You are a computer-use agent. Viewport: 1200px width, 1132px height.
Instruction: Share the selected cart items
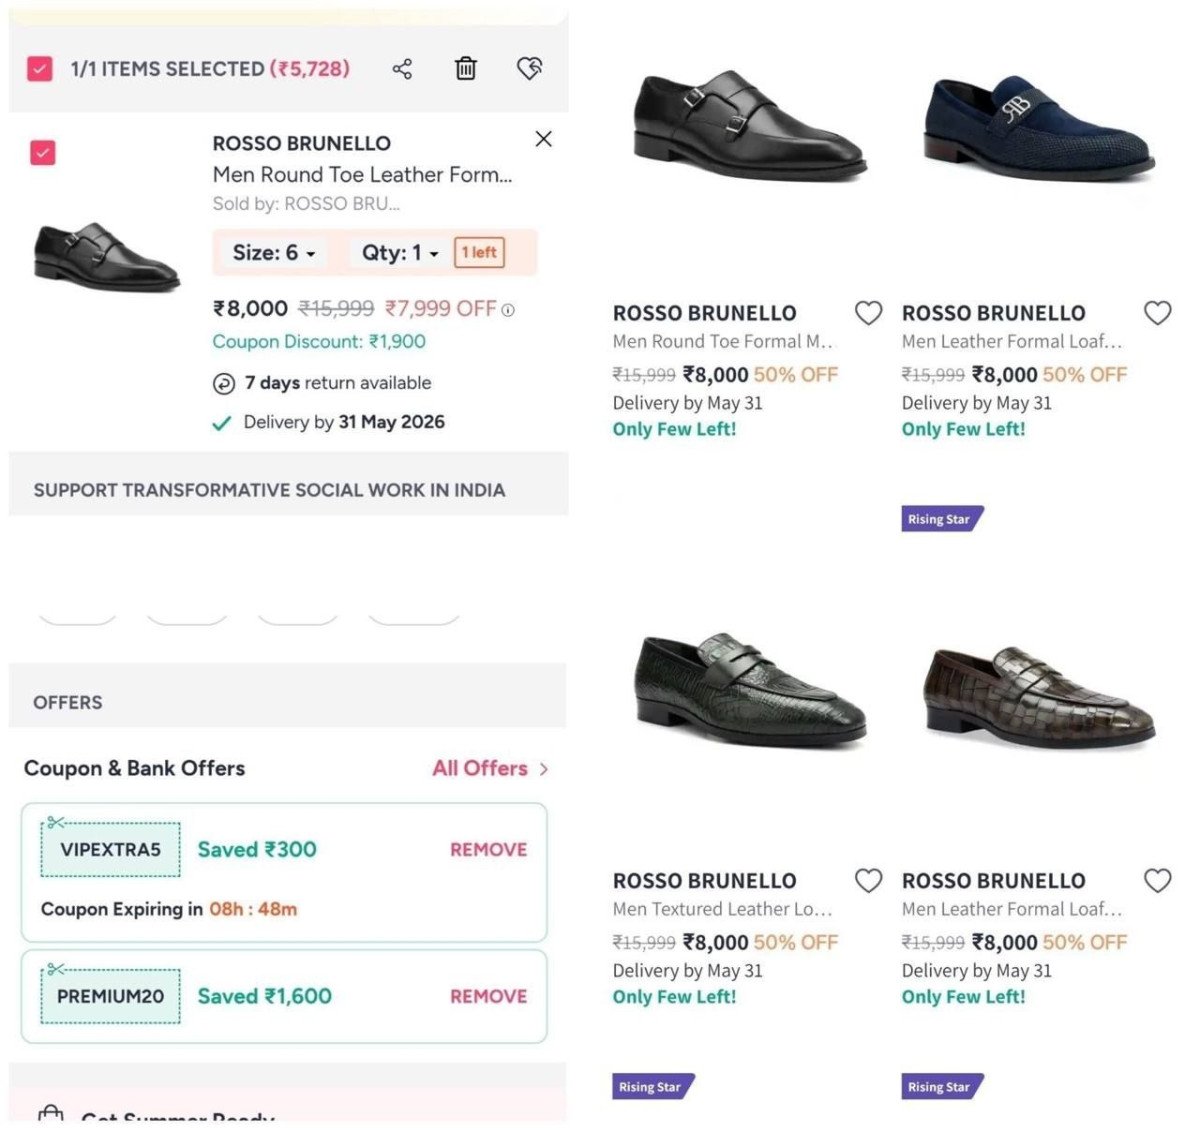pos(402,69)
